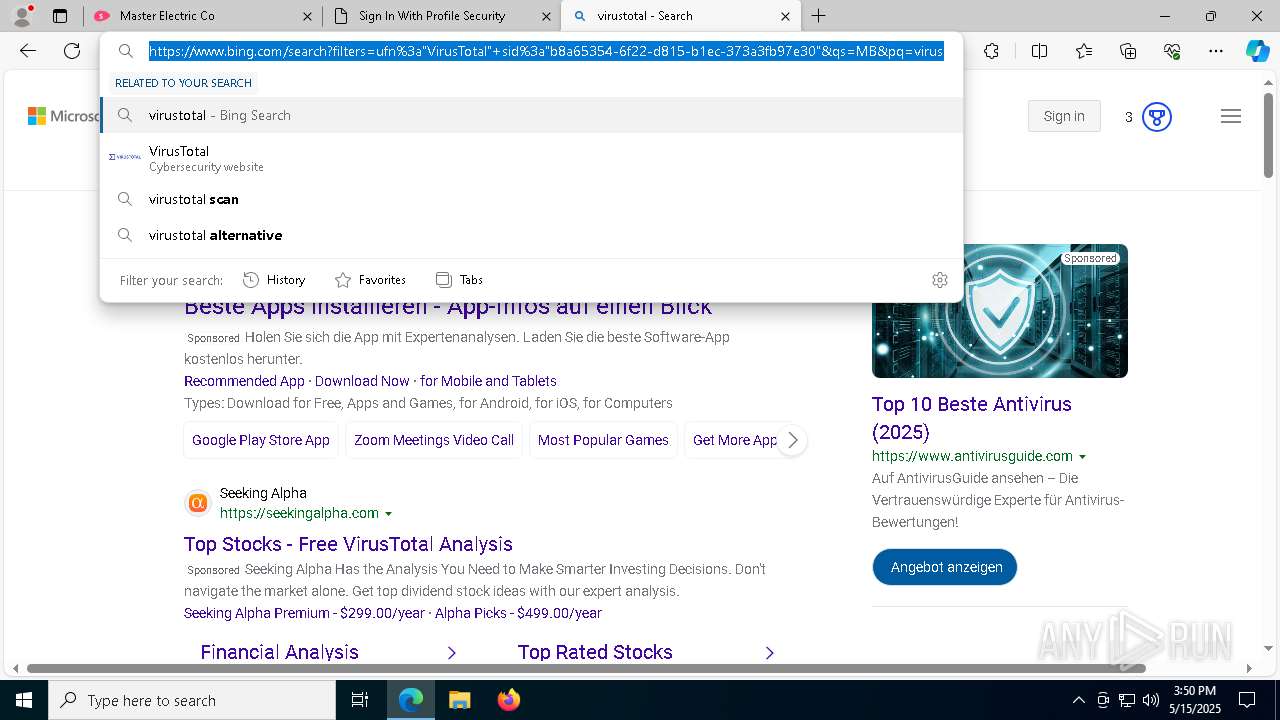
Task: Click the Windows taskbar search box
Action: pos(192,700)
